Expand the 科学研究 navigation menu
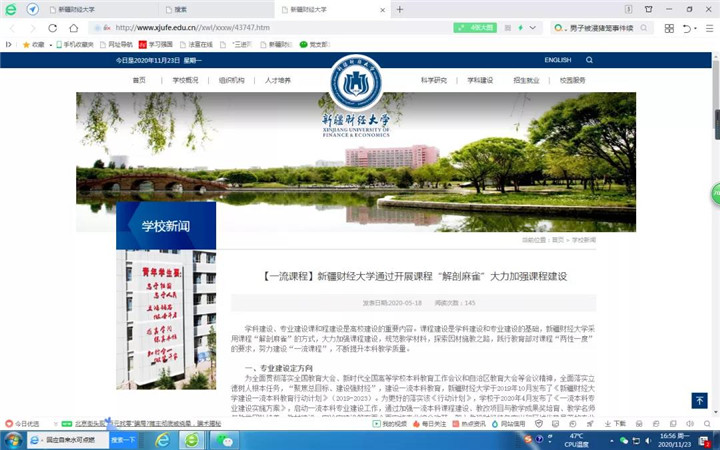Image resolution: width=720 pixels, height=450 pixels. point(434,80)
